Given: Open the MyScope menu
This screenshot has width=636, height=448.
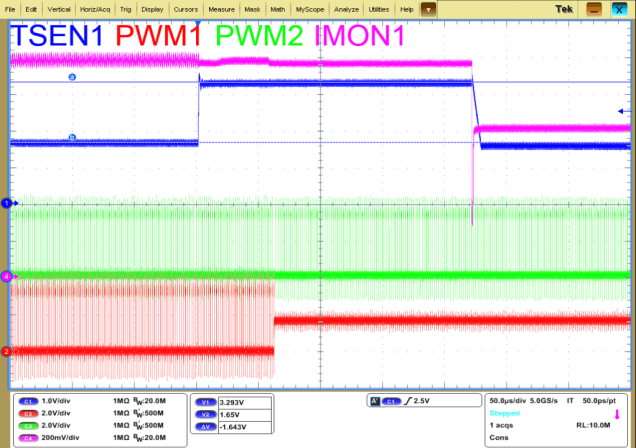Looking at the screenshot, I should (309, 8).
